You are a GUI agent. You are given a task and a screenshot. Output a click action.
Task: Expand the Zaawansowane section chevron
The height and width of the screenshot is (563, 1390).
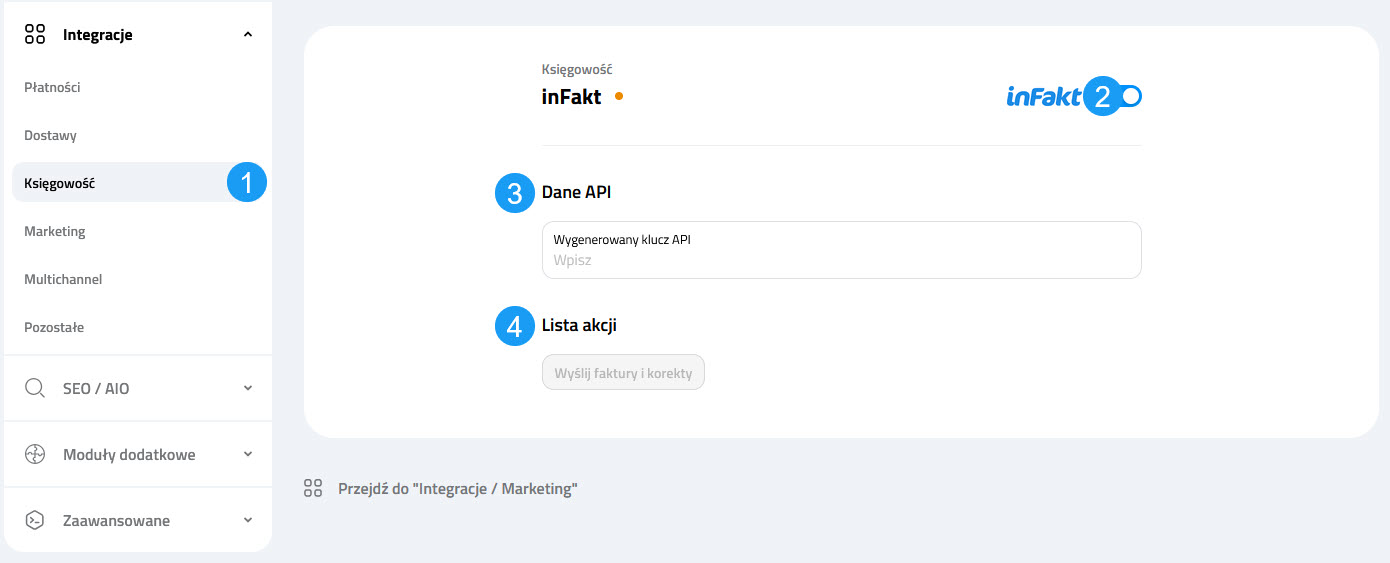pos(248,520)
